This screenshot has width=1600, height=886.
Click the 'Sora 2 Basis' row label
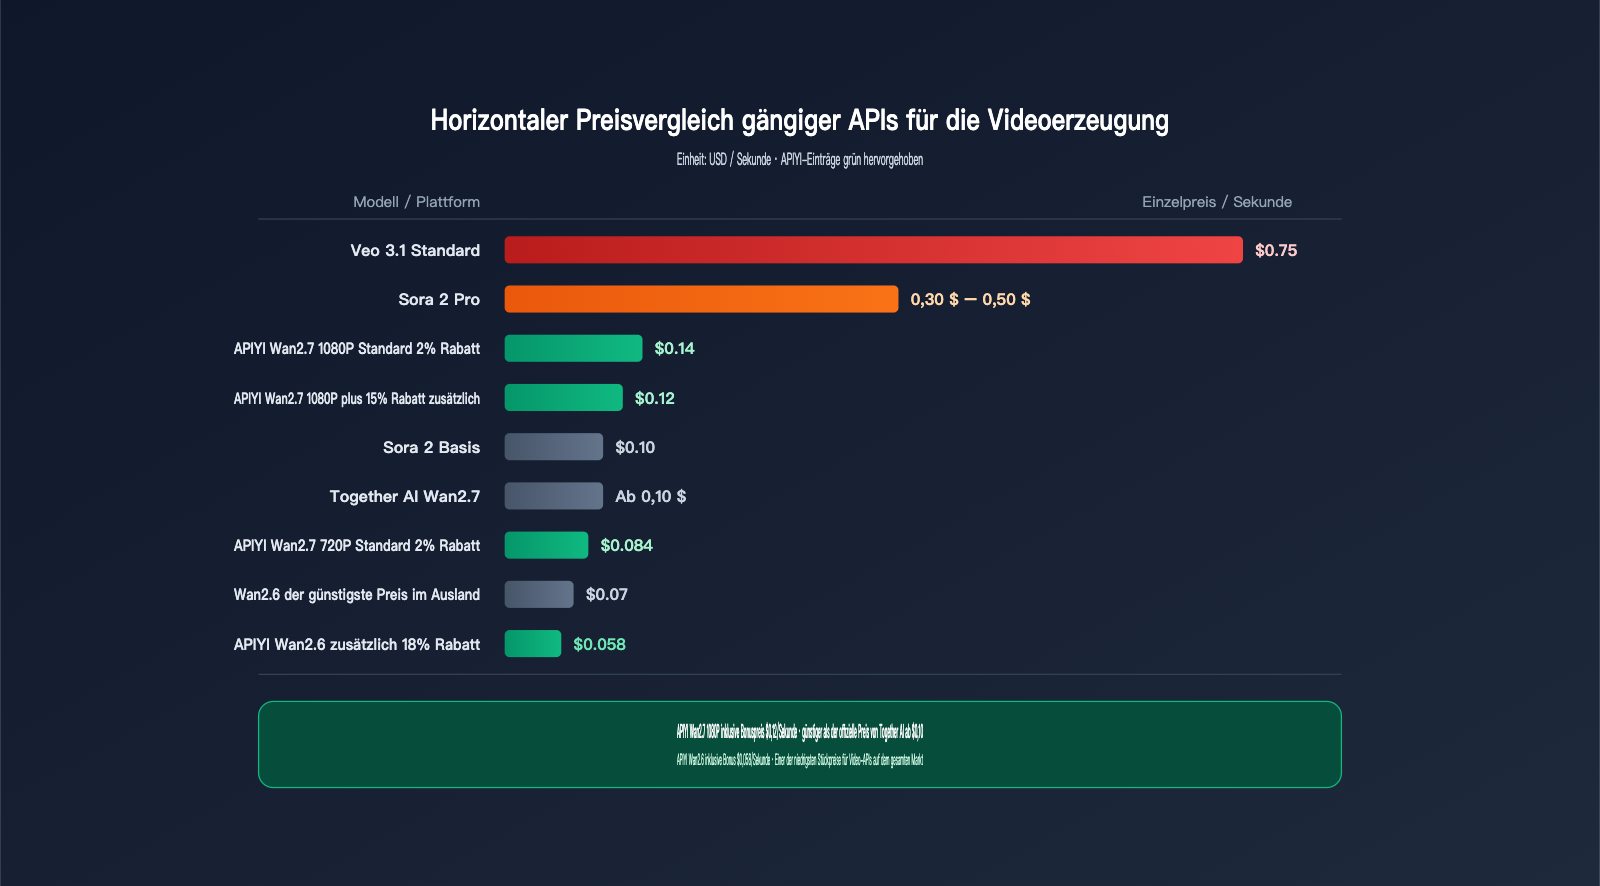pos(431,447)
